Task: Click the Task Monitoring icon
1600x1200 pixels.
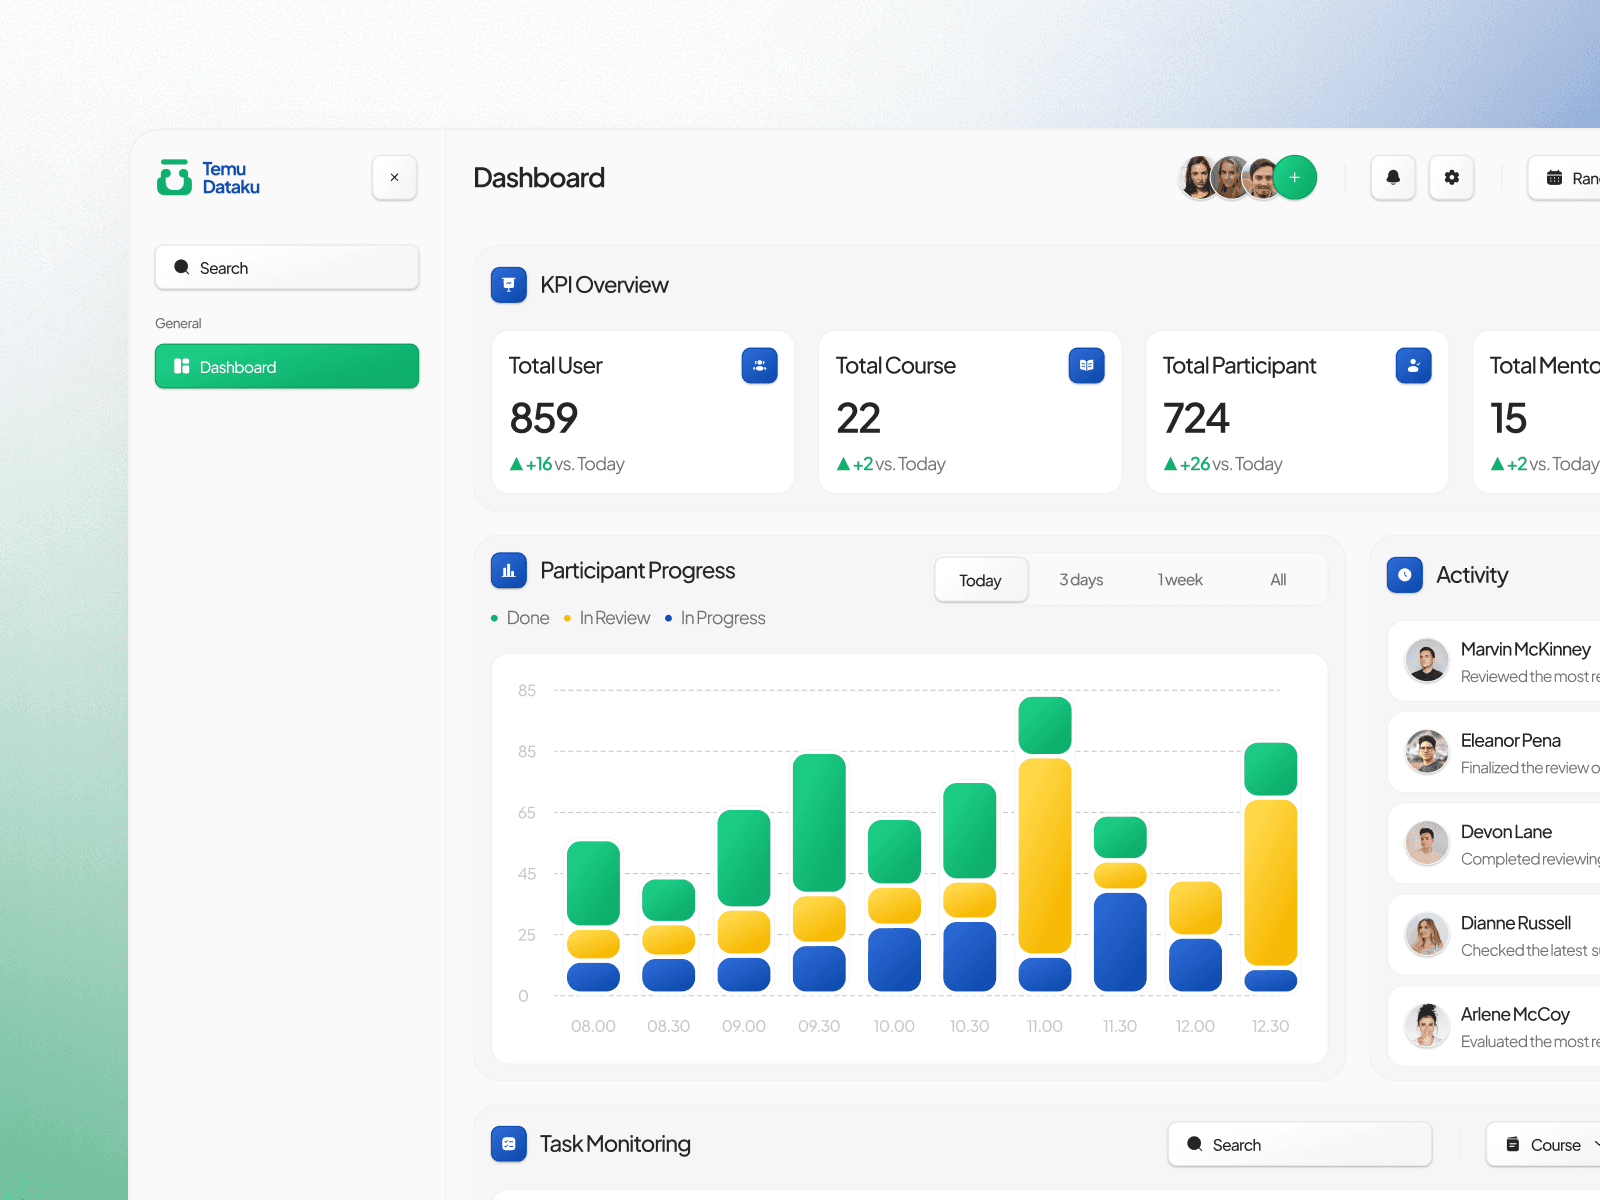Action: tap(509, 1144)
